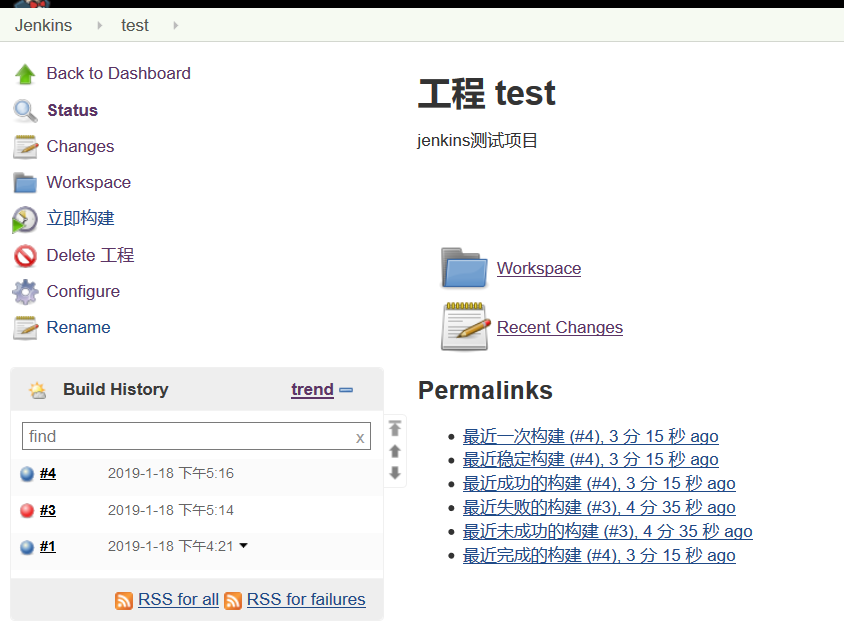Open RSS for all link

pos(178,599)
